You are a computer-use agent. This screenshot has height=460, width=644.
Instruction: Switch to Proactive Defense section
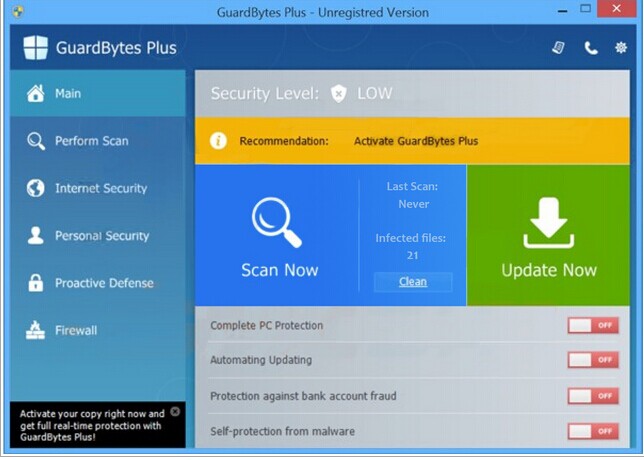point(98,283)
